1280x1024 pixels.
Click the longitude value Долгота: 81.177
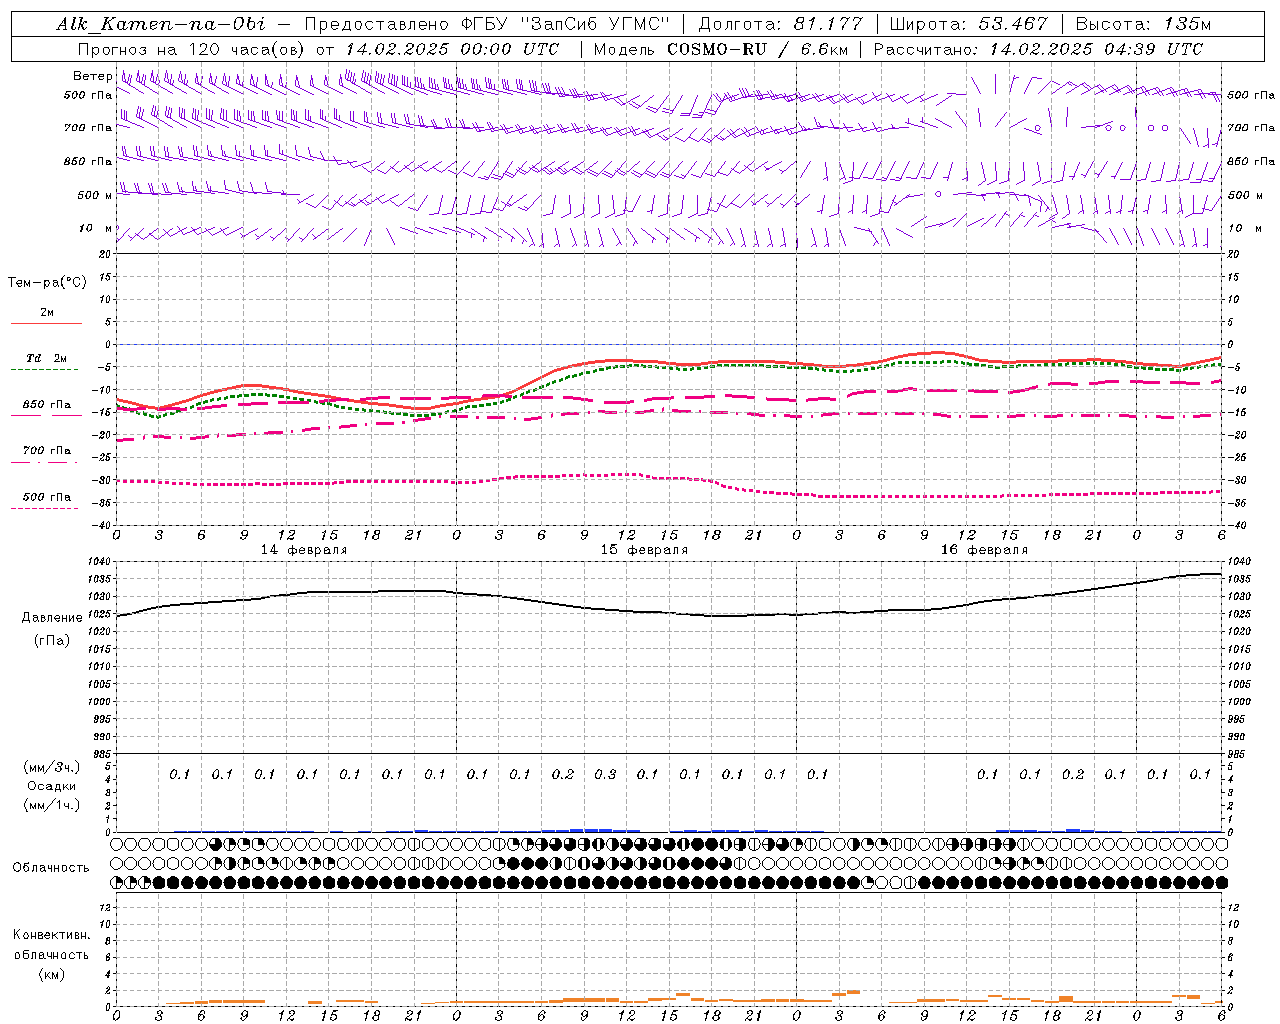(780, 24)
